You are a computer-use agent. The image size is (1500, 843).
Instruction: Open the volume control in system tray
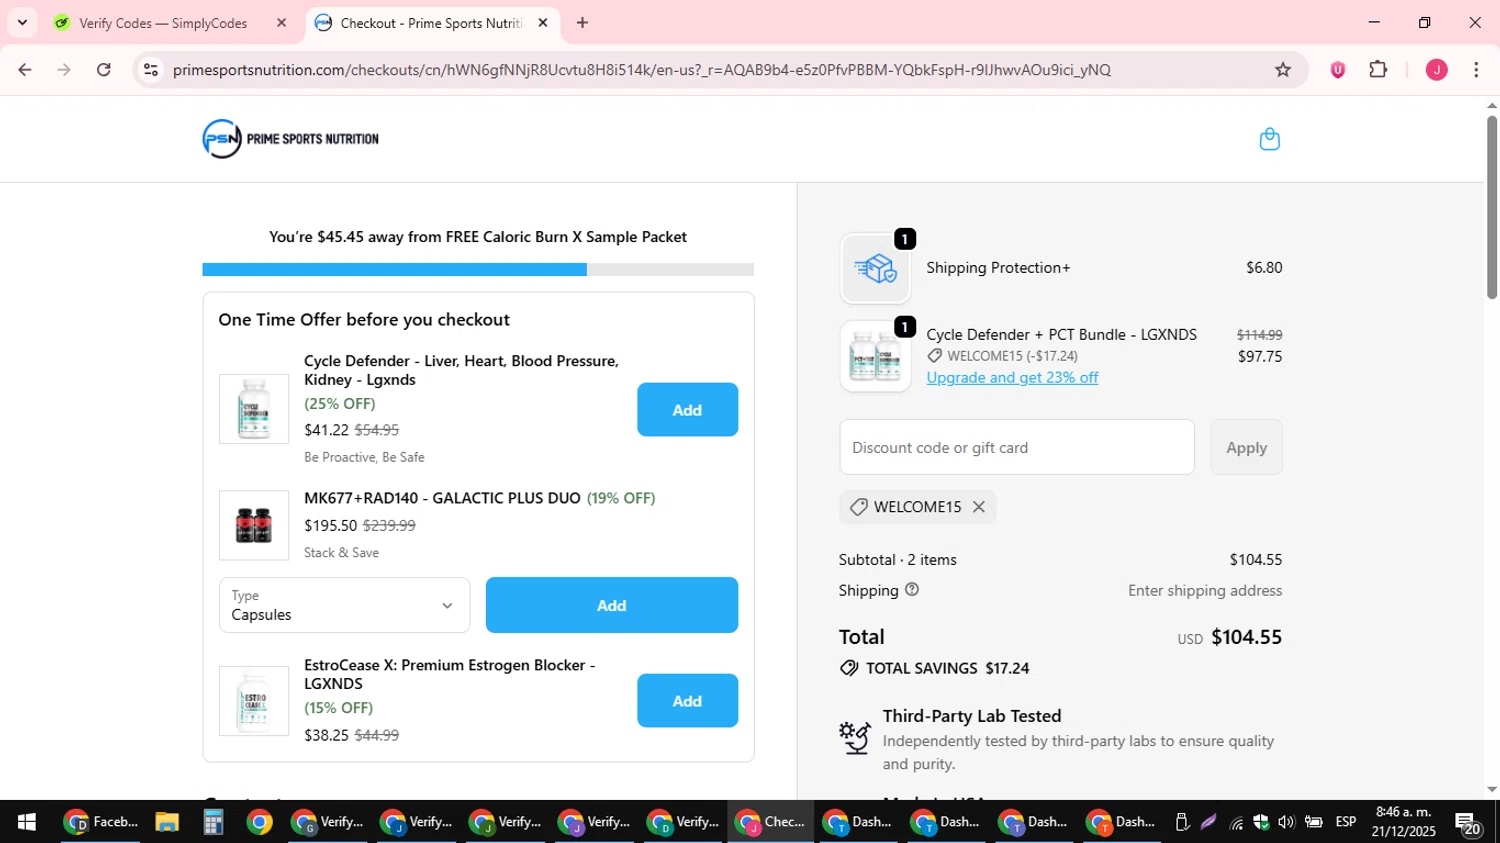(x=1286, y=822)
